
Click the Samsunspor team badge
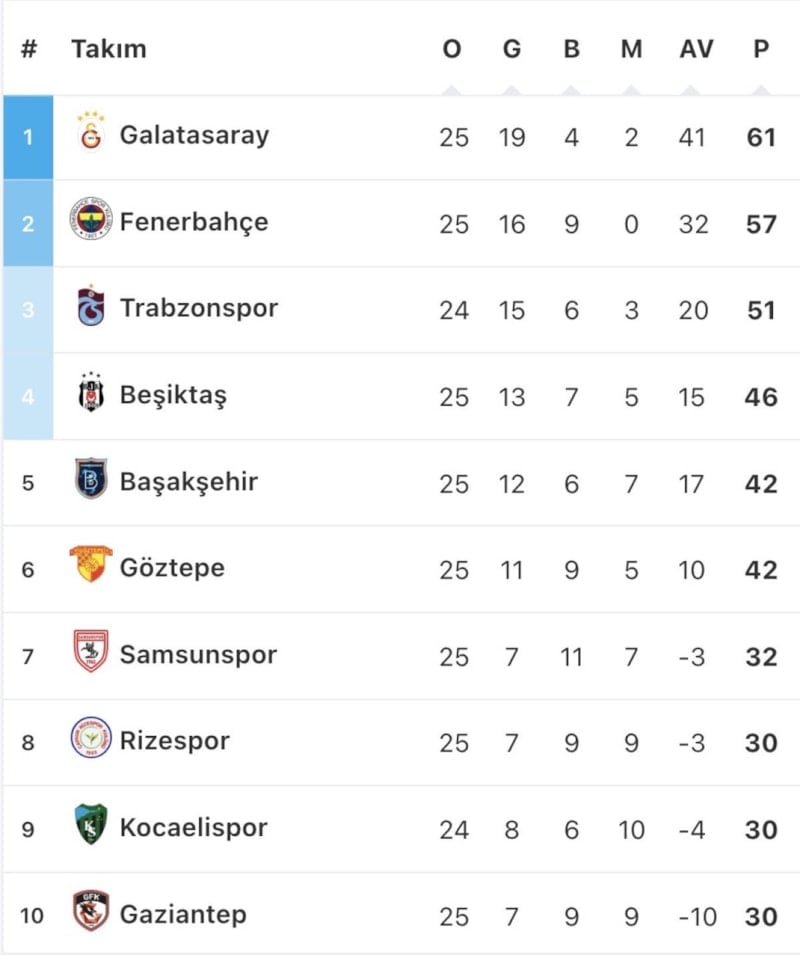[91, 654]
